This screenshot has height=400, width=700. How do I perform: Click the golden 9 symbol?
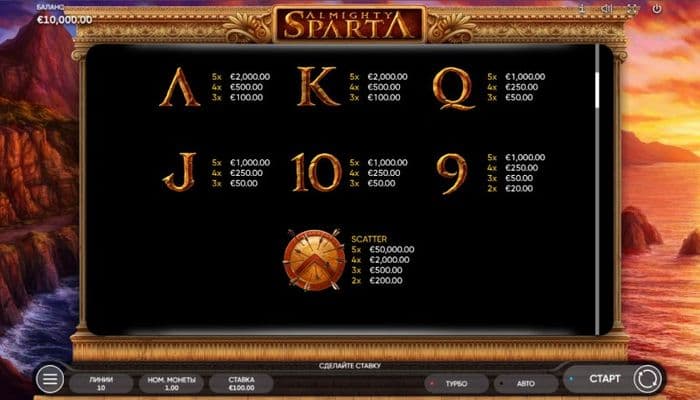click(x=452, y=174)
